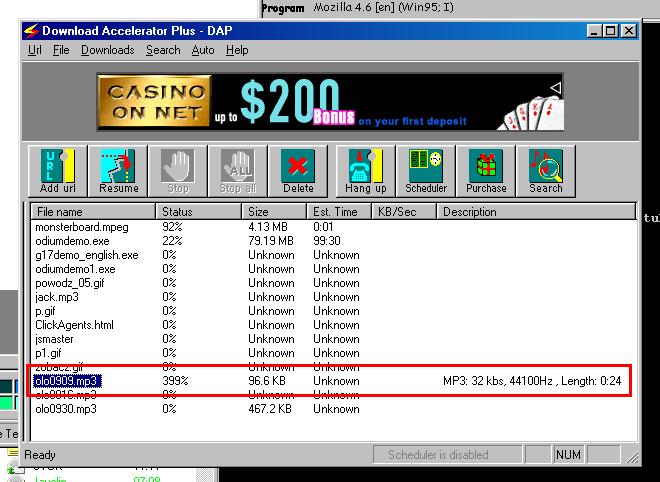Select monsterboard.mpeg in the list
The width and height of the screenshot is (660, 482).
(82, 227)
